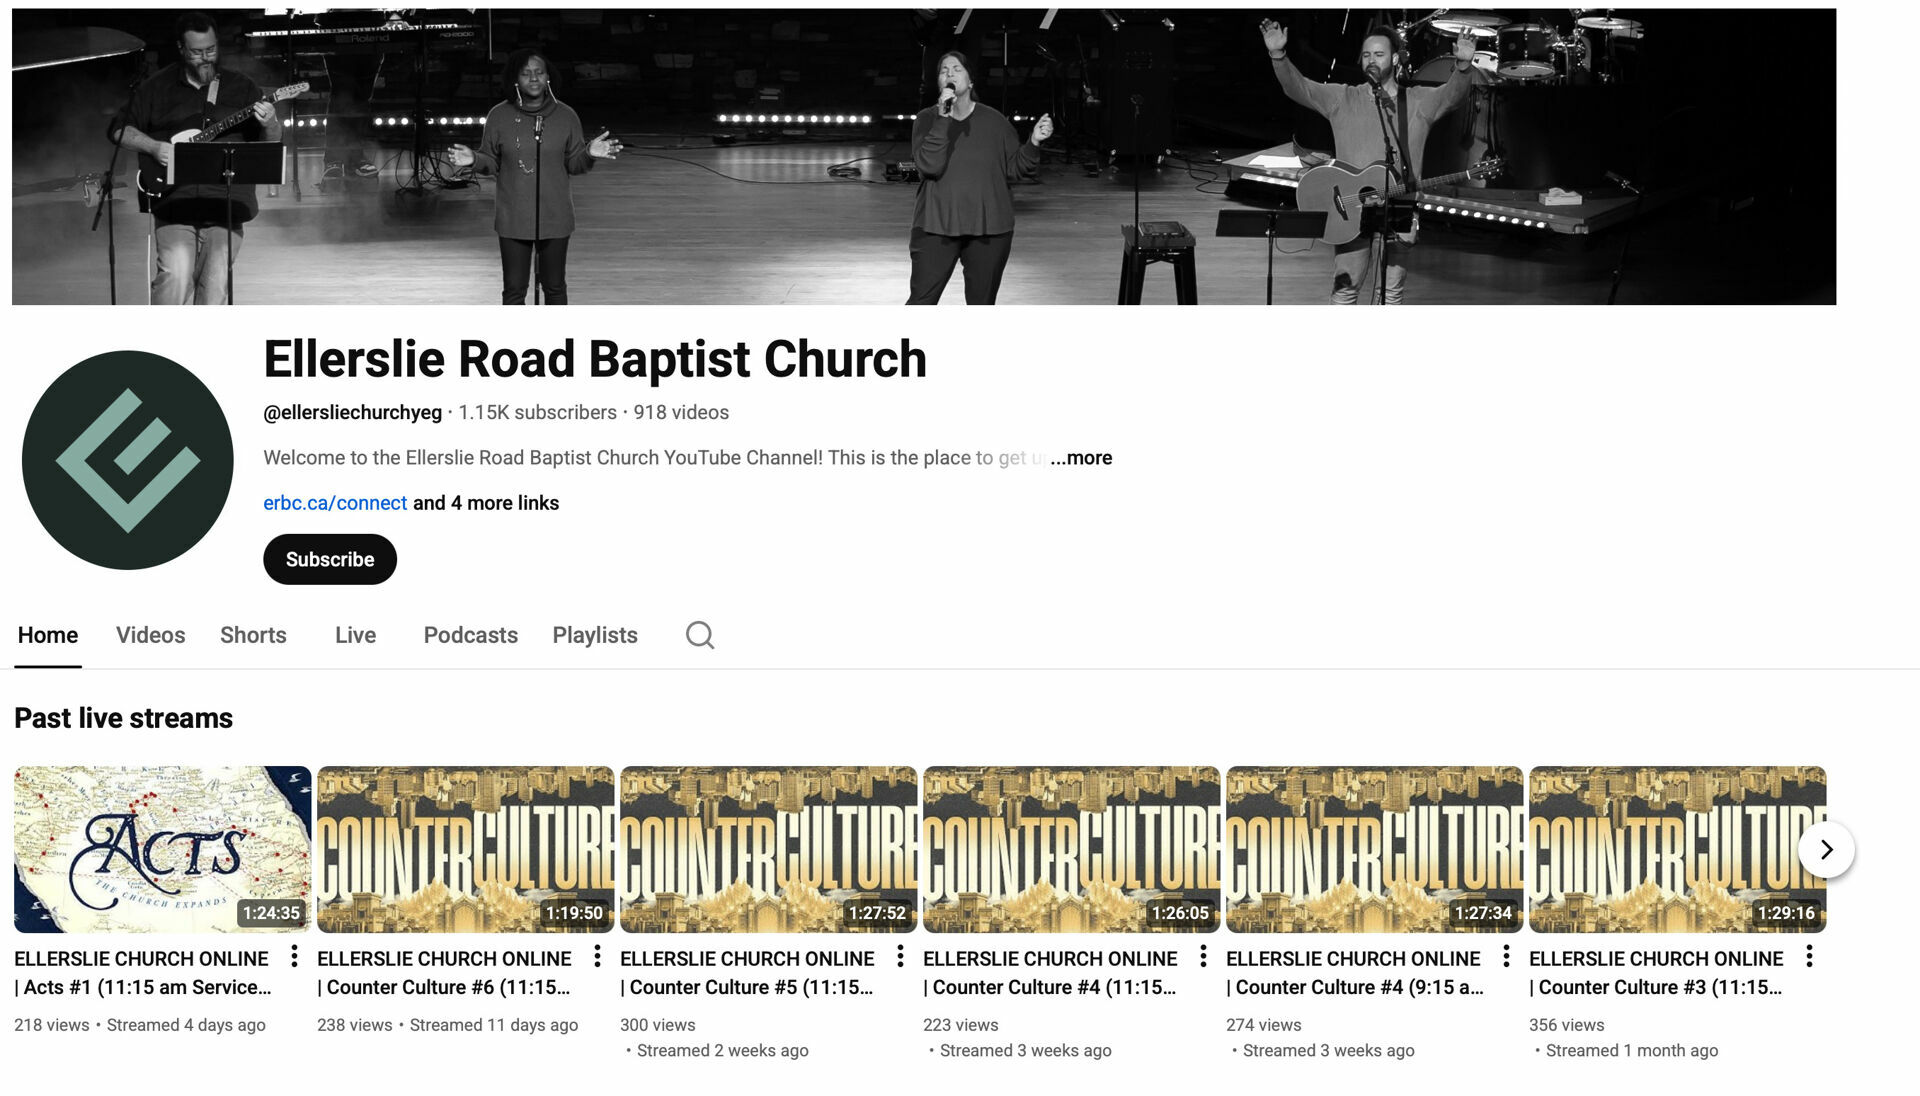The height and width of the screenshot is (1096, 1920).
Task: Click 'Ellerslie Road Baptist Church' channel title
Action: tap(595, 359)
